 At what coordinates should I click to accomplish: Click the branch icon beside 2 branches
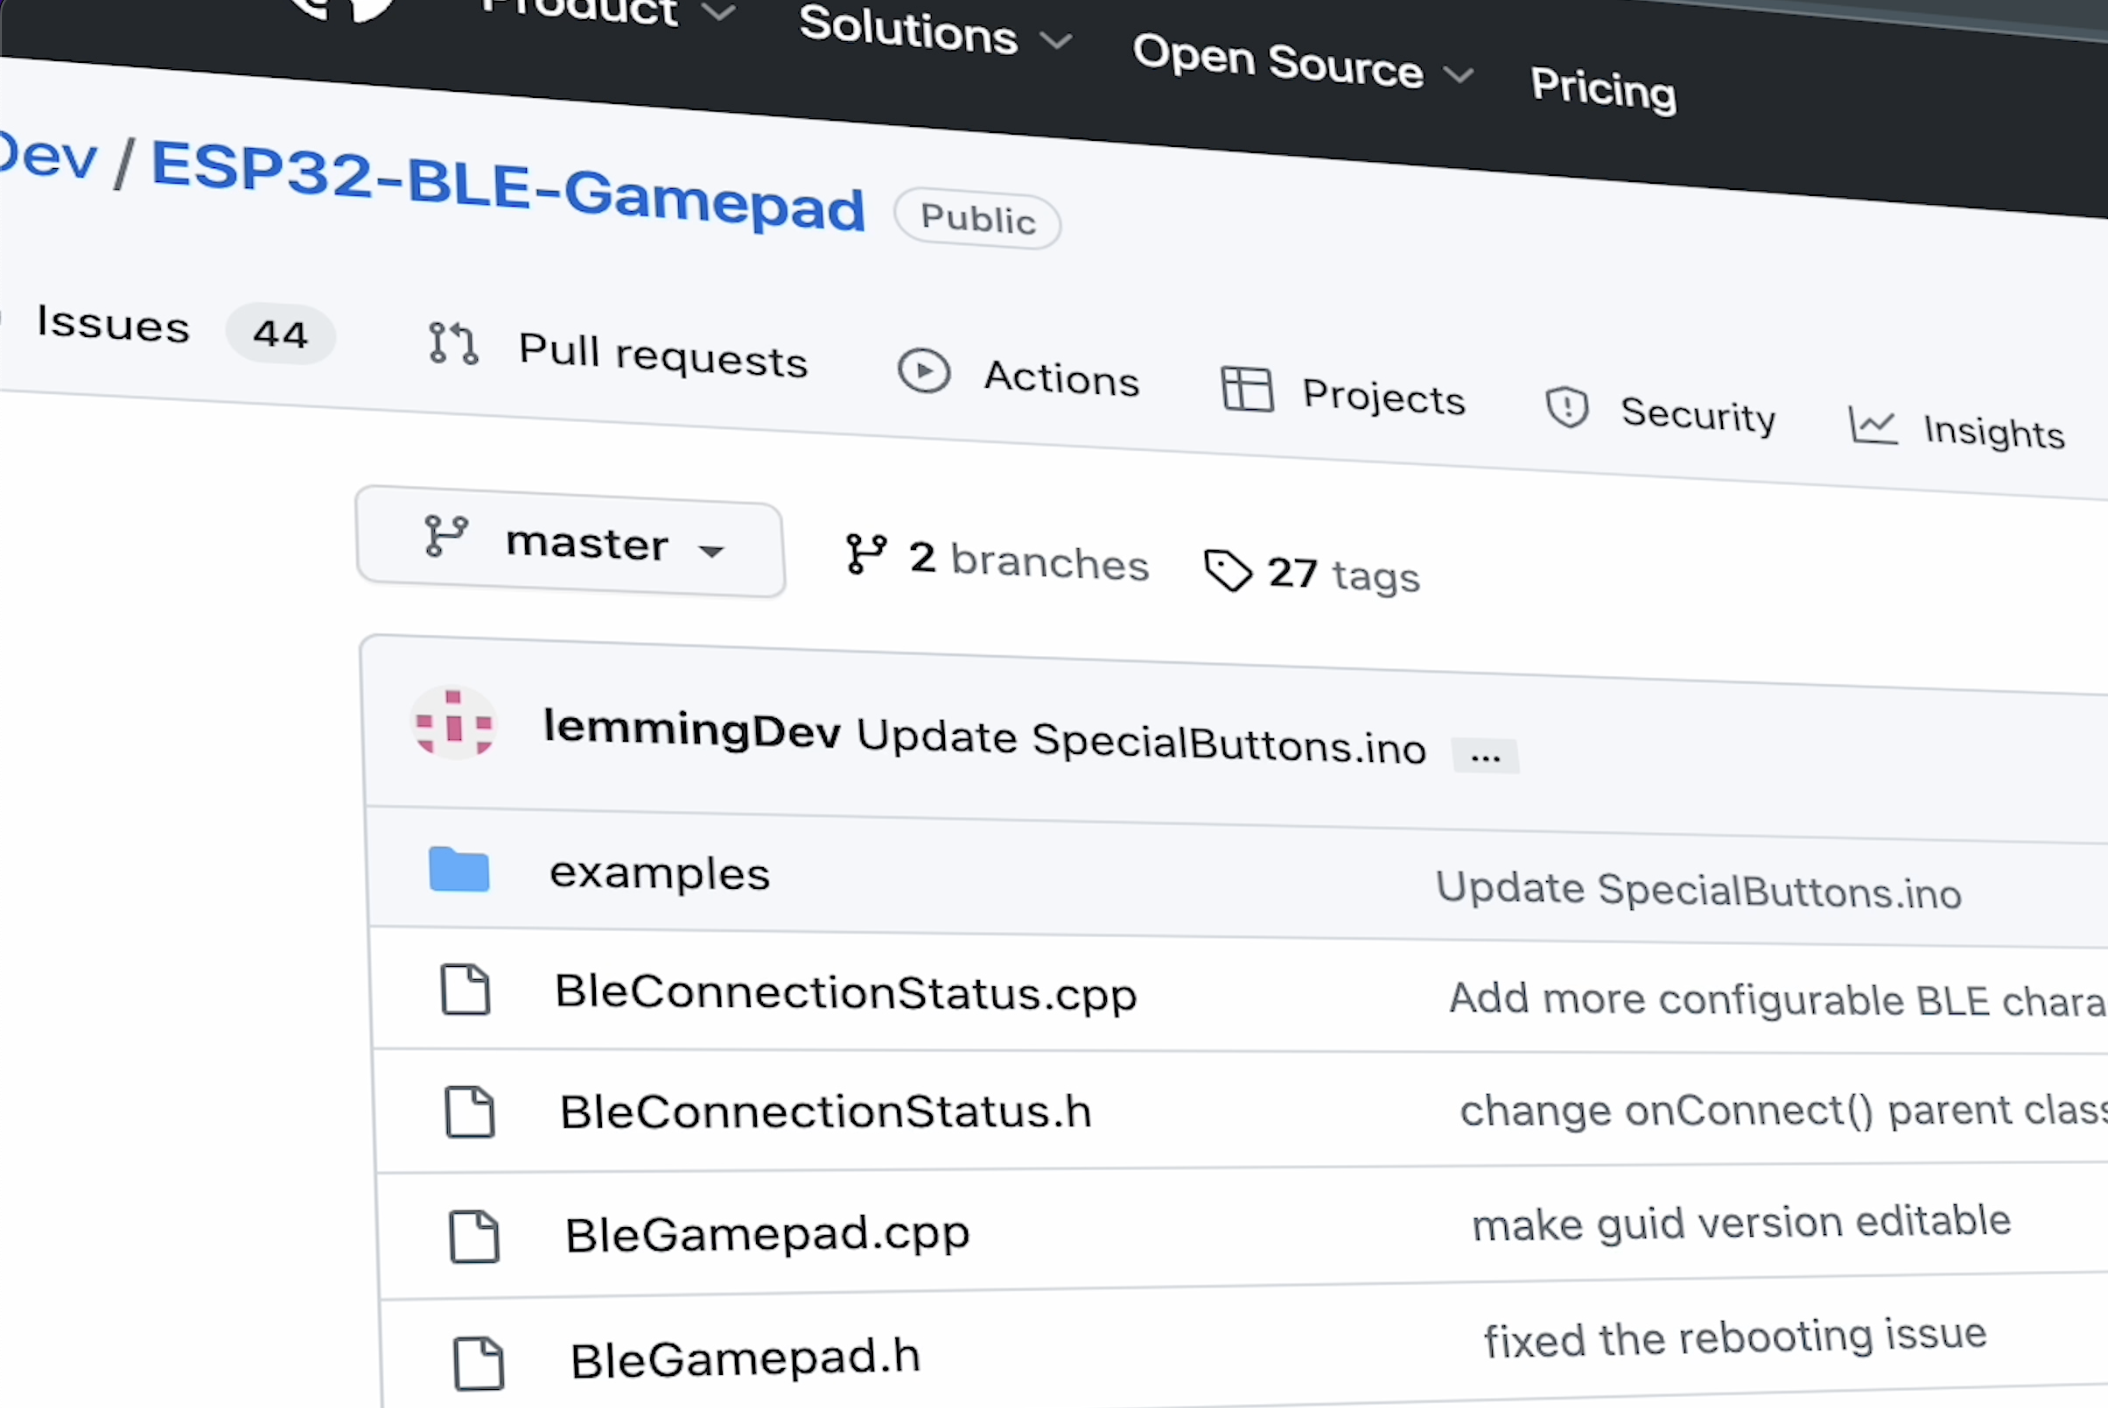click(x=866, y=554)
